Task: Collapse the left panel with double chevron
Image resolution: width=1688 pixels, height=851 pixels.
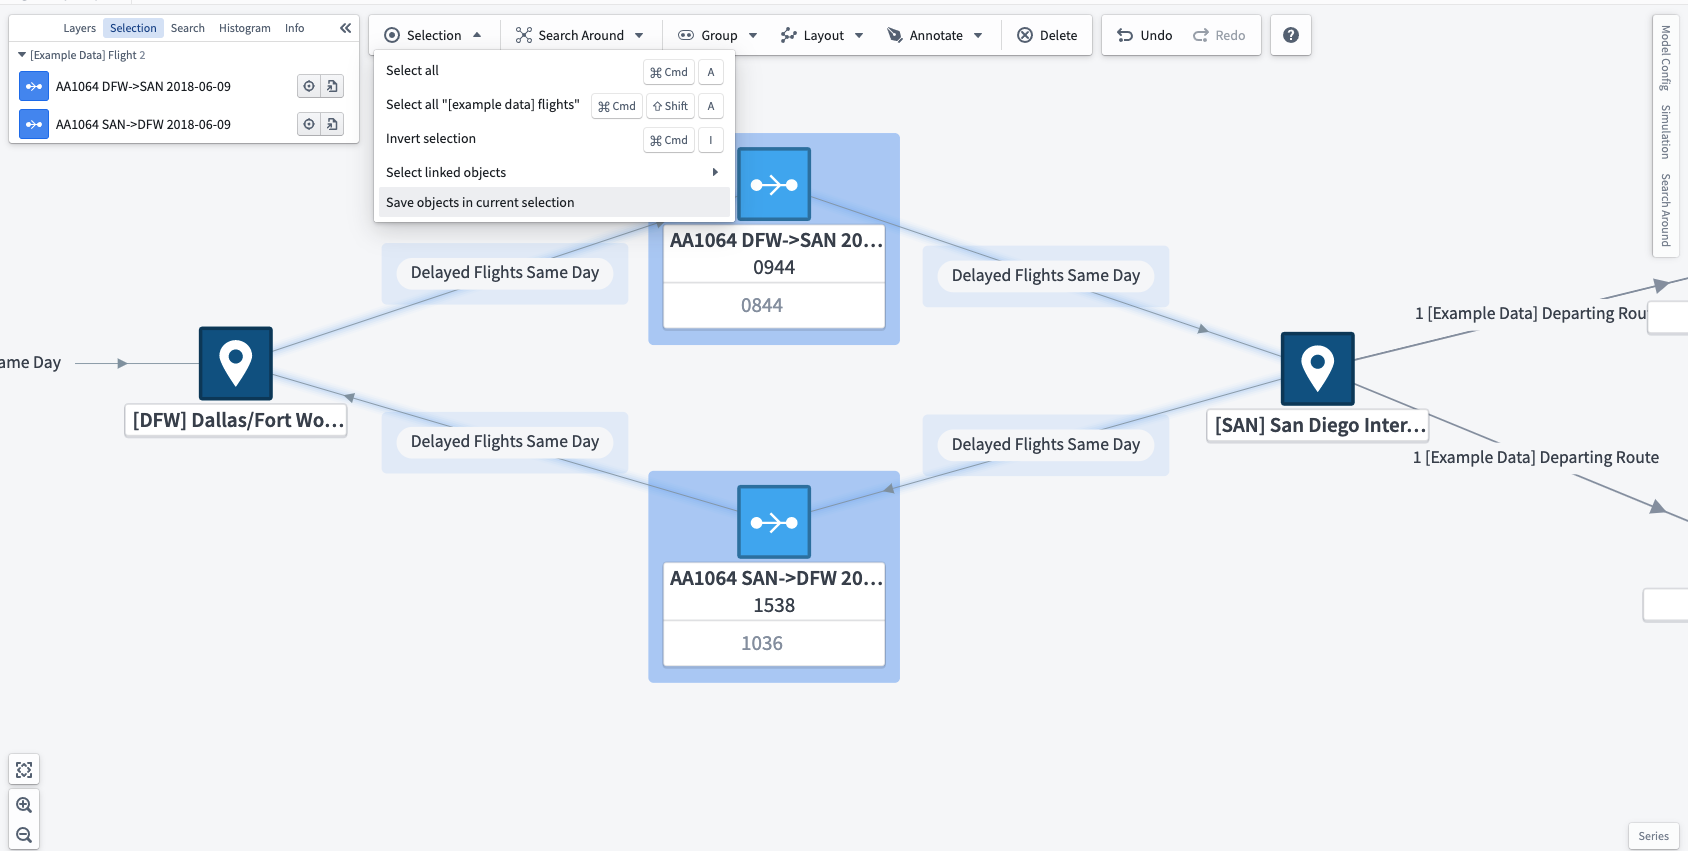Action: pos(345,28)
